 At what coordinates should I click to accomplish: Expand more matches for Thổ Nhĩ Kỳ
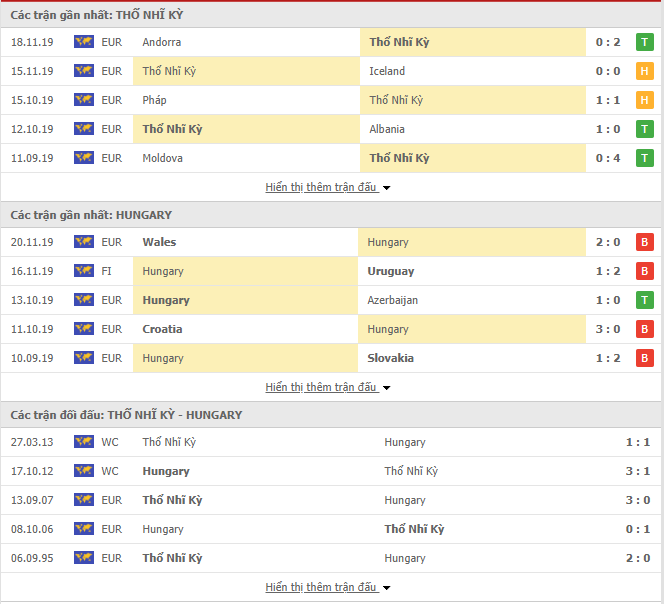[x=327, y=187]
